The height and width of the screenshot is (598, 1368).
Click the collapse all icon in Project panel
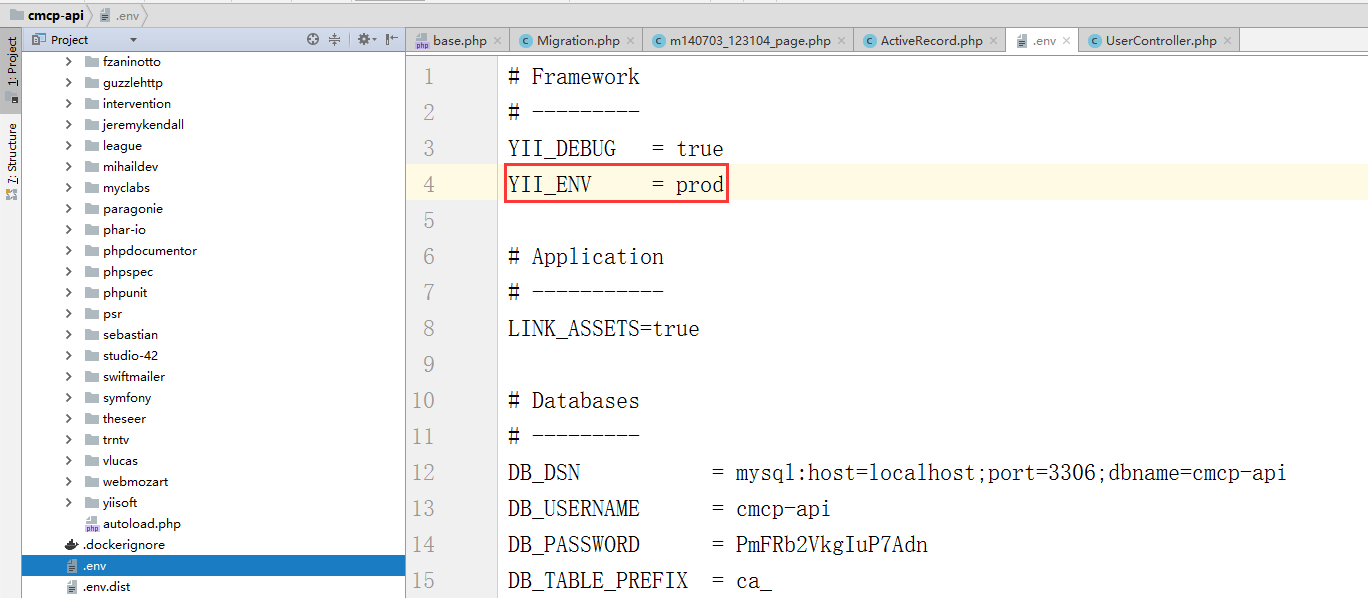(335, 39)
